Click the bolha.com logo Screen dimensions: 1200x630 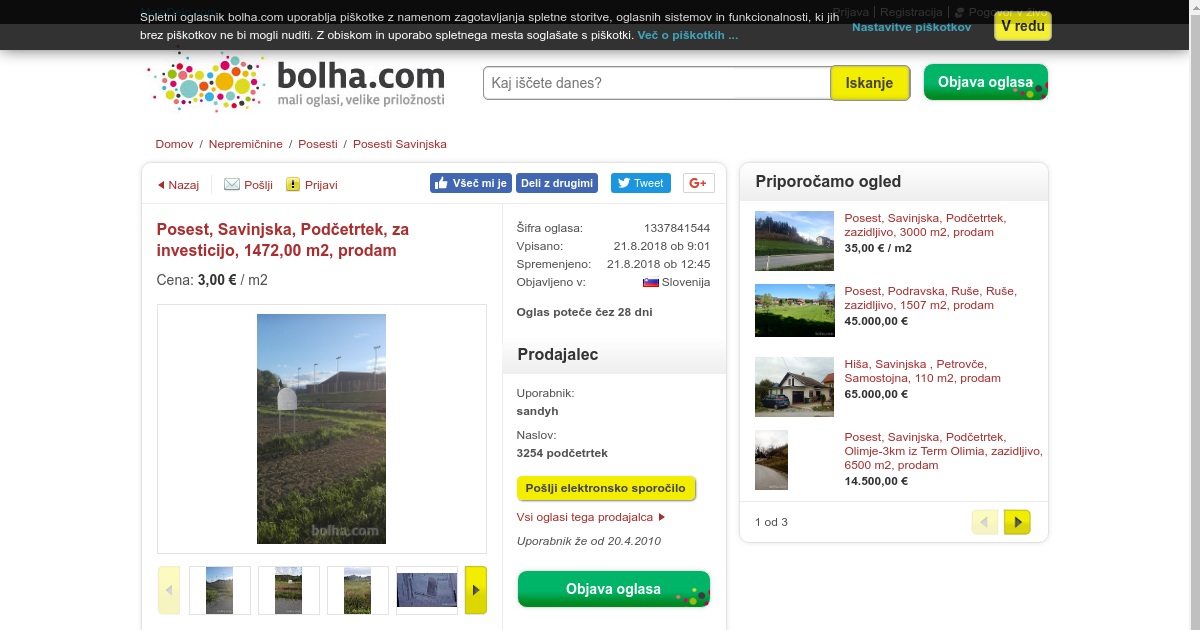(297, 81)
